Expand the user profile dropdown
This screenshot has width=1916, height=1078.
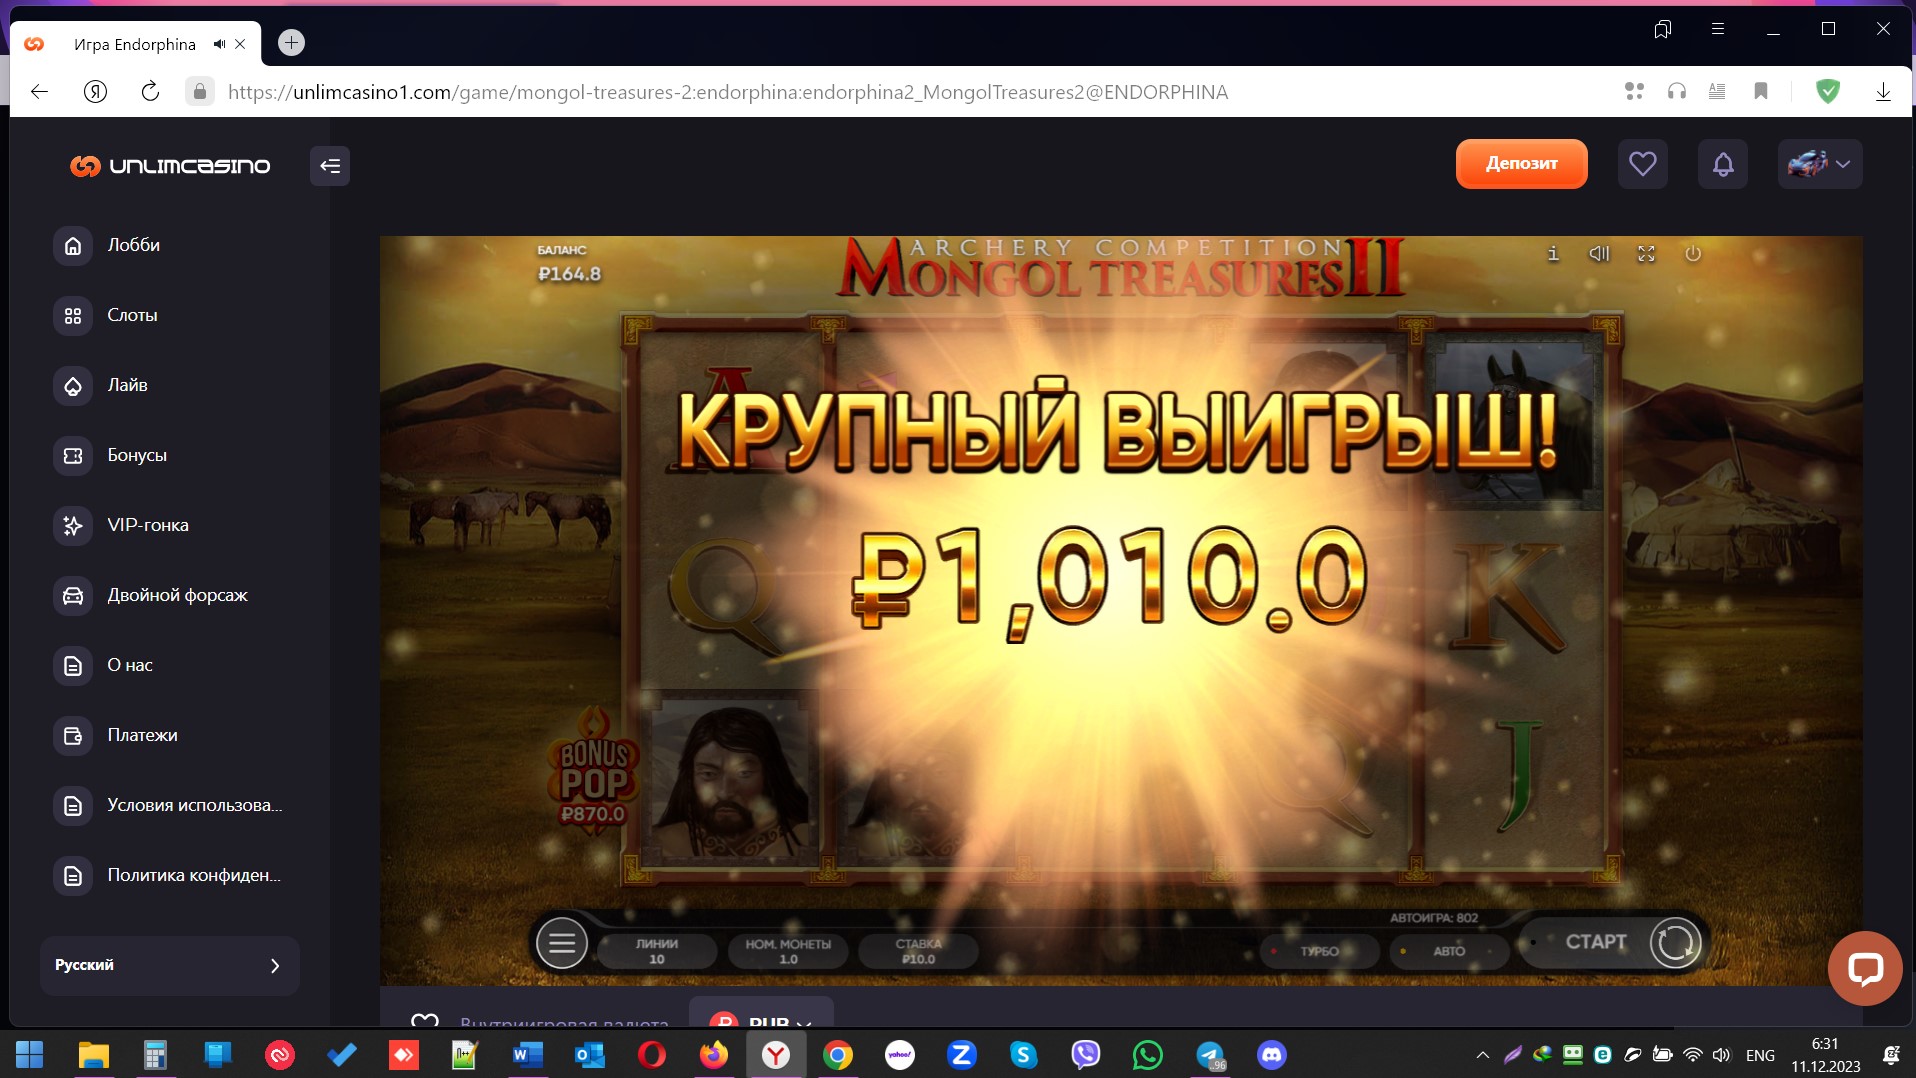point(1819,164)
